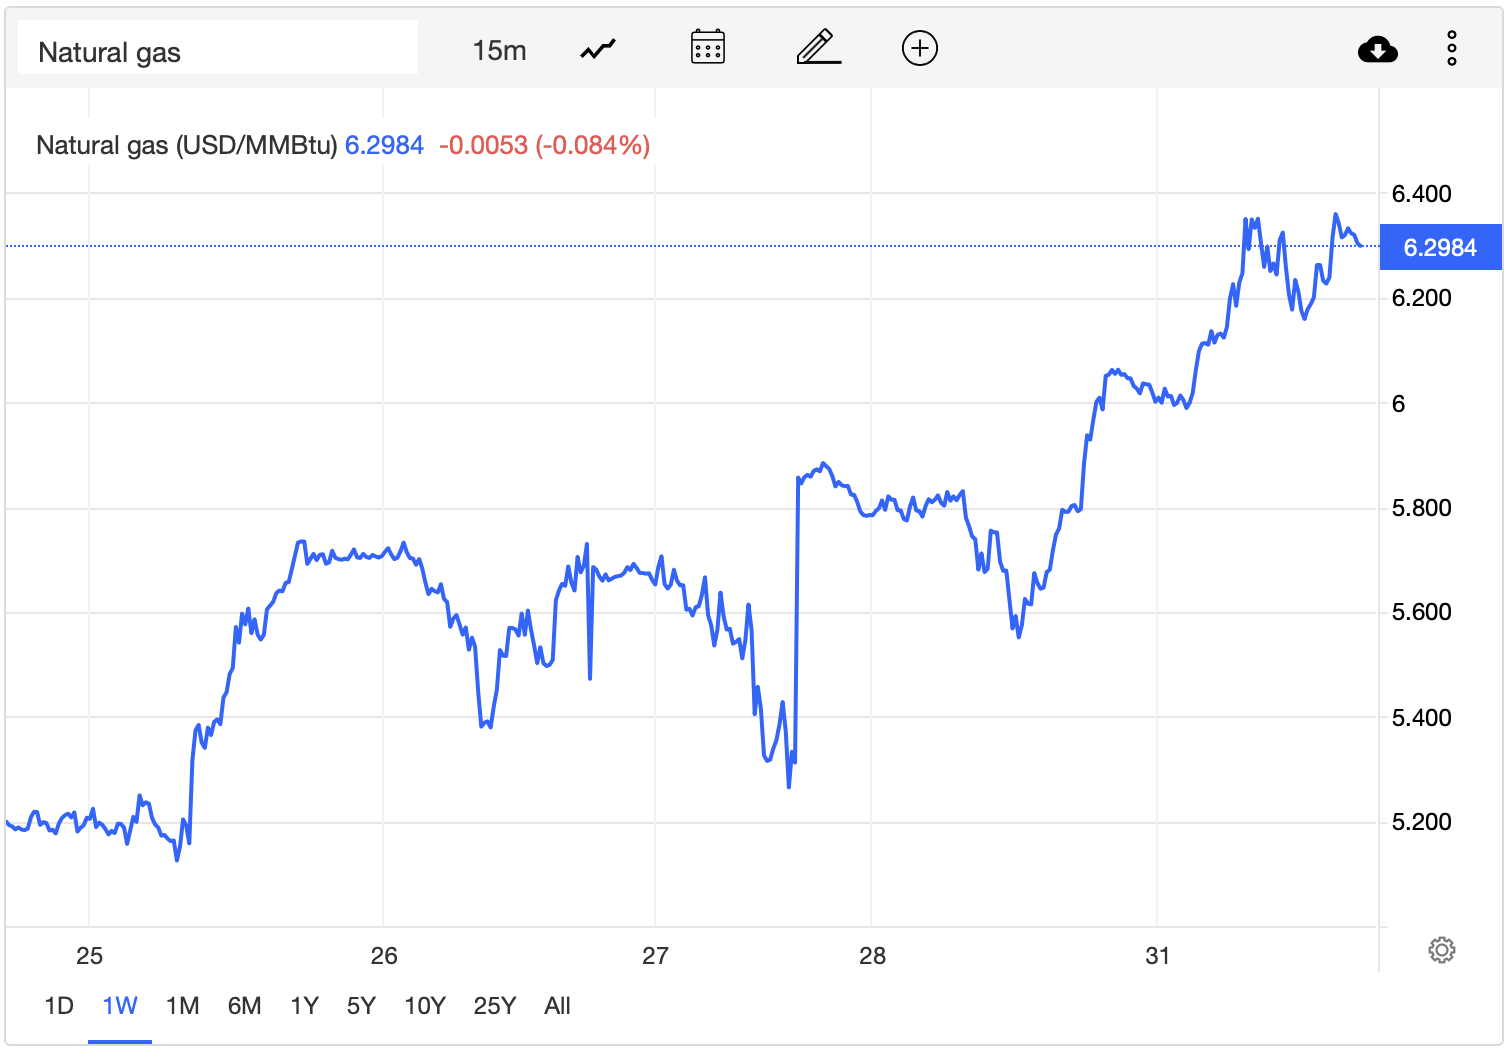Show the All time range
This screenshot has height=1052, width=1510.
click(558, 1006)
